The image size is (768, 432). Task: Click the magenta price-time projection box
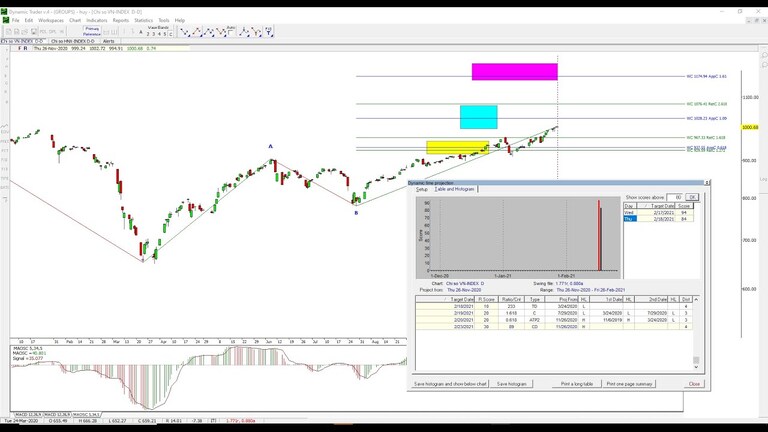click(514, 72)
